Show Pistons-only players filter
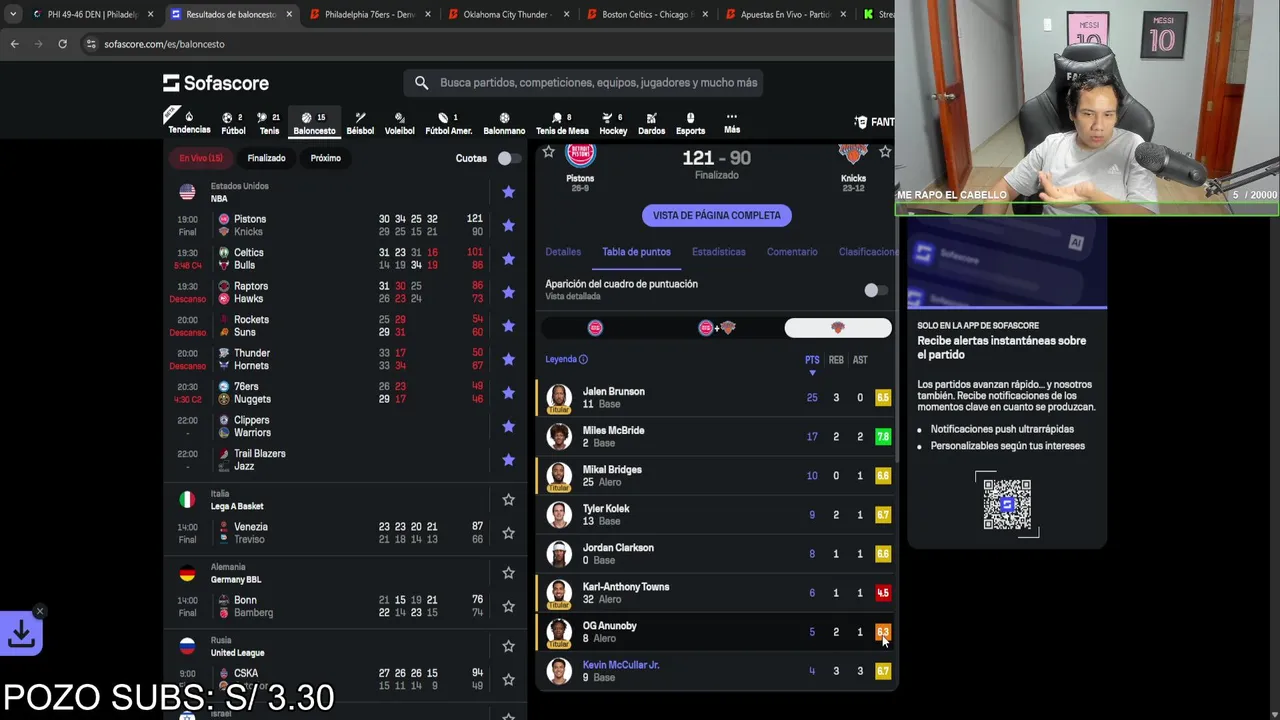 (595, 328)
